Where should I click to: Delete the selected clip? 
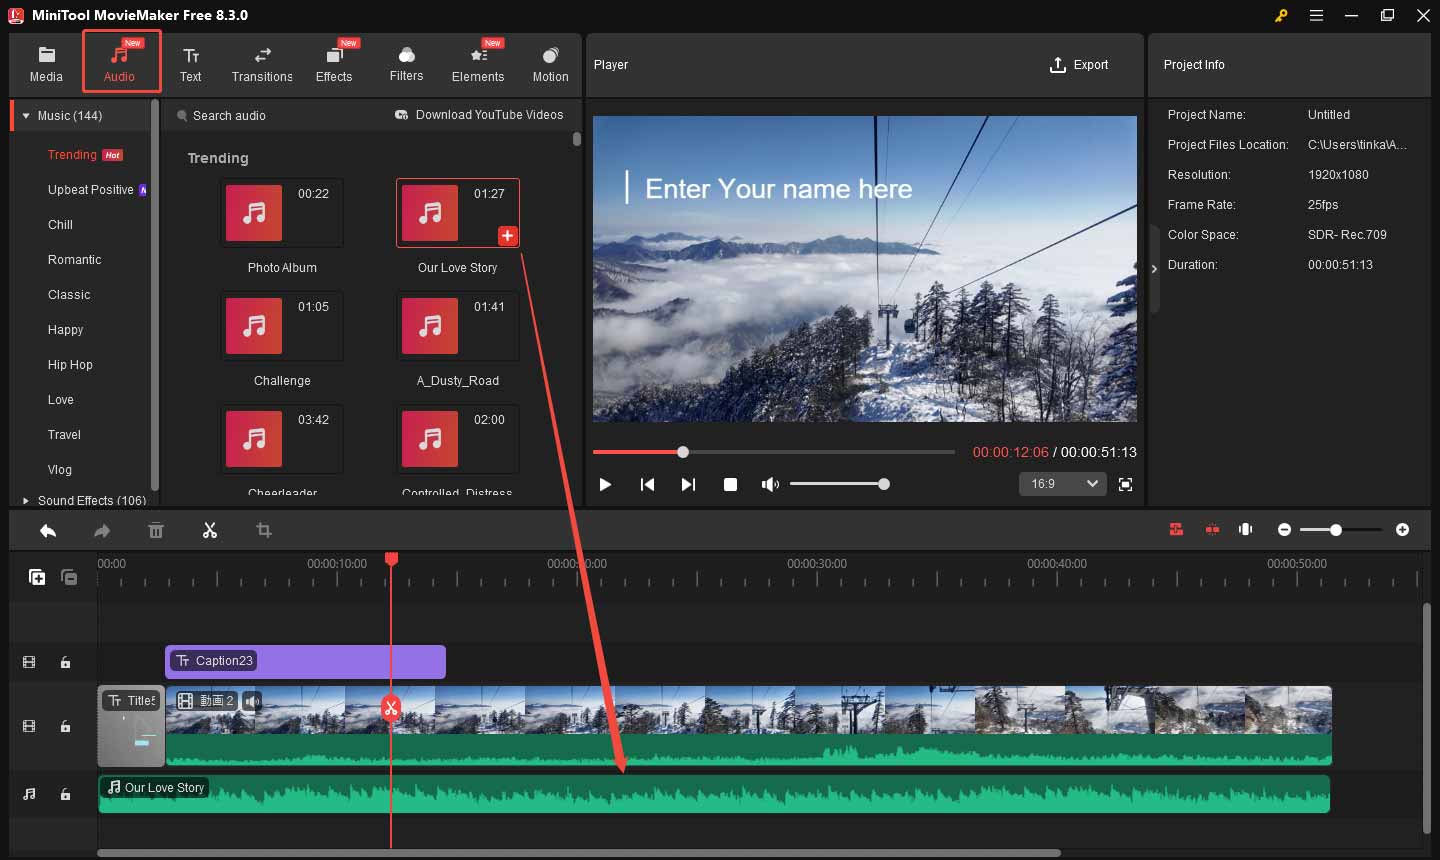(156, 531)
